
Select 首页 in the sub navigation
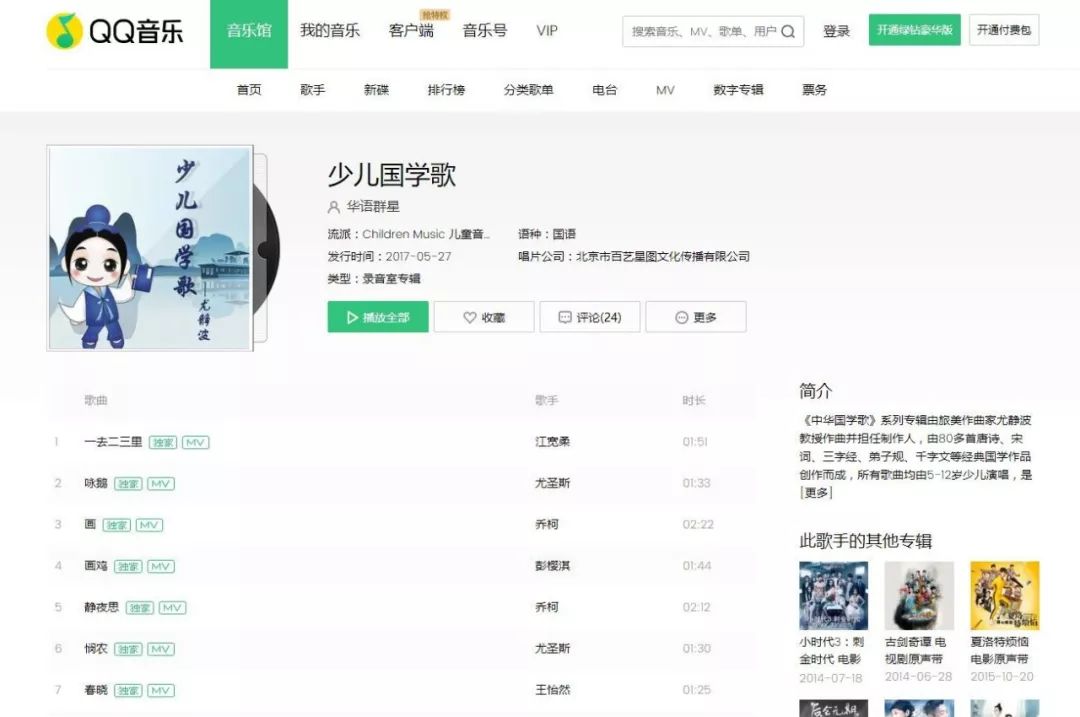click(249, 90)
